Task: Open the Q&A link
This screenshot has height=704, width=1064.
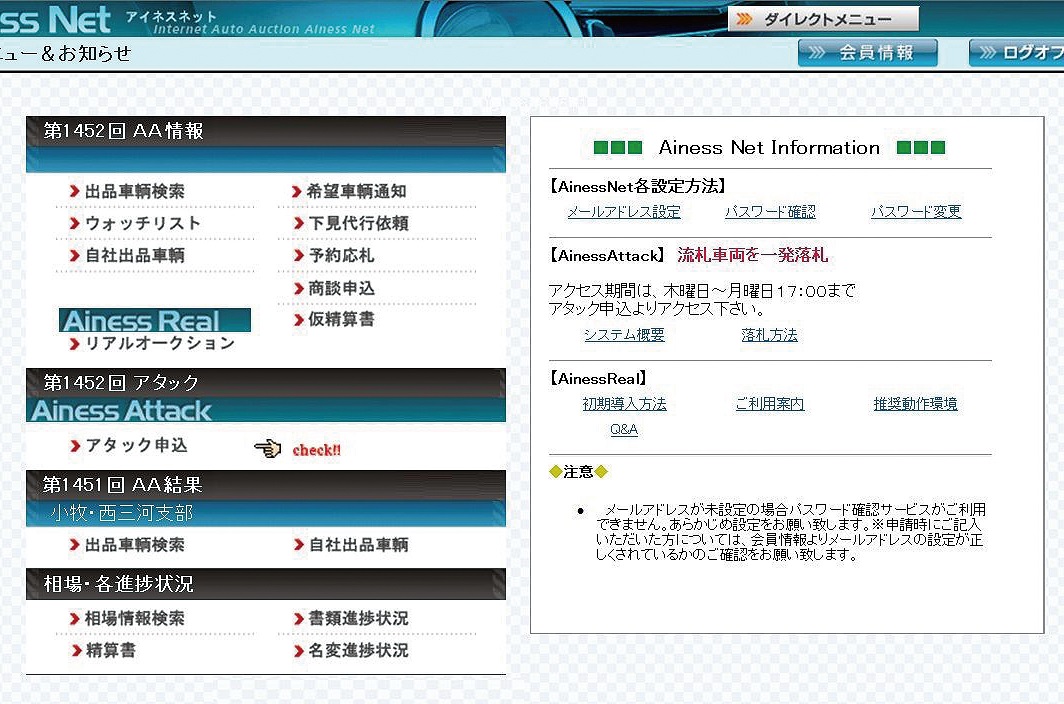Action: tap(624, 429)
